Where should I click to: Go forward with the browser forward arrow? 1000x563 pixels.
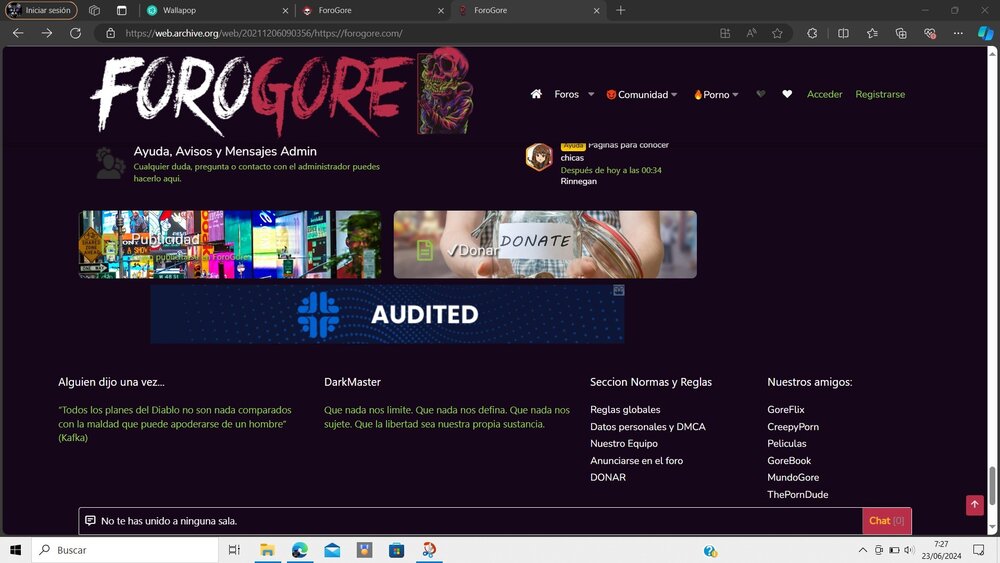pyautogui.click(x=47, y=33)
